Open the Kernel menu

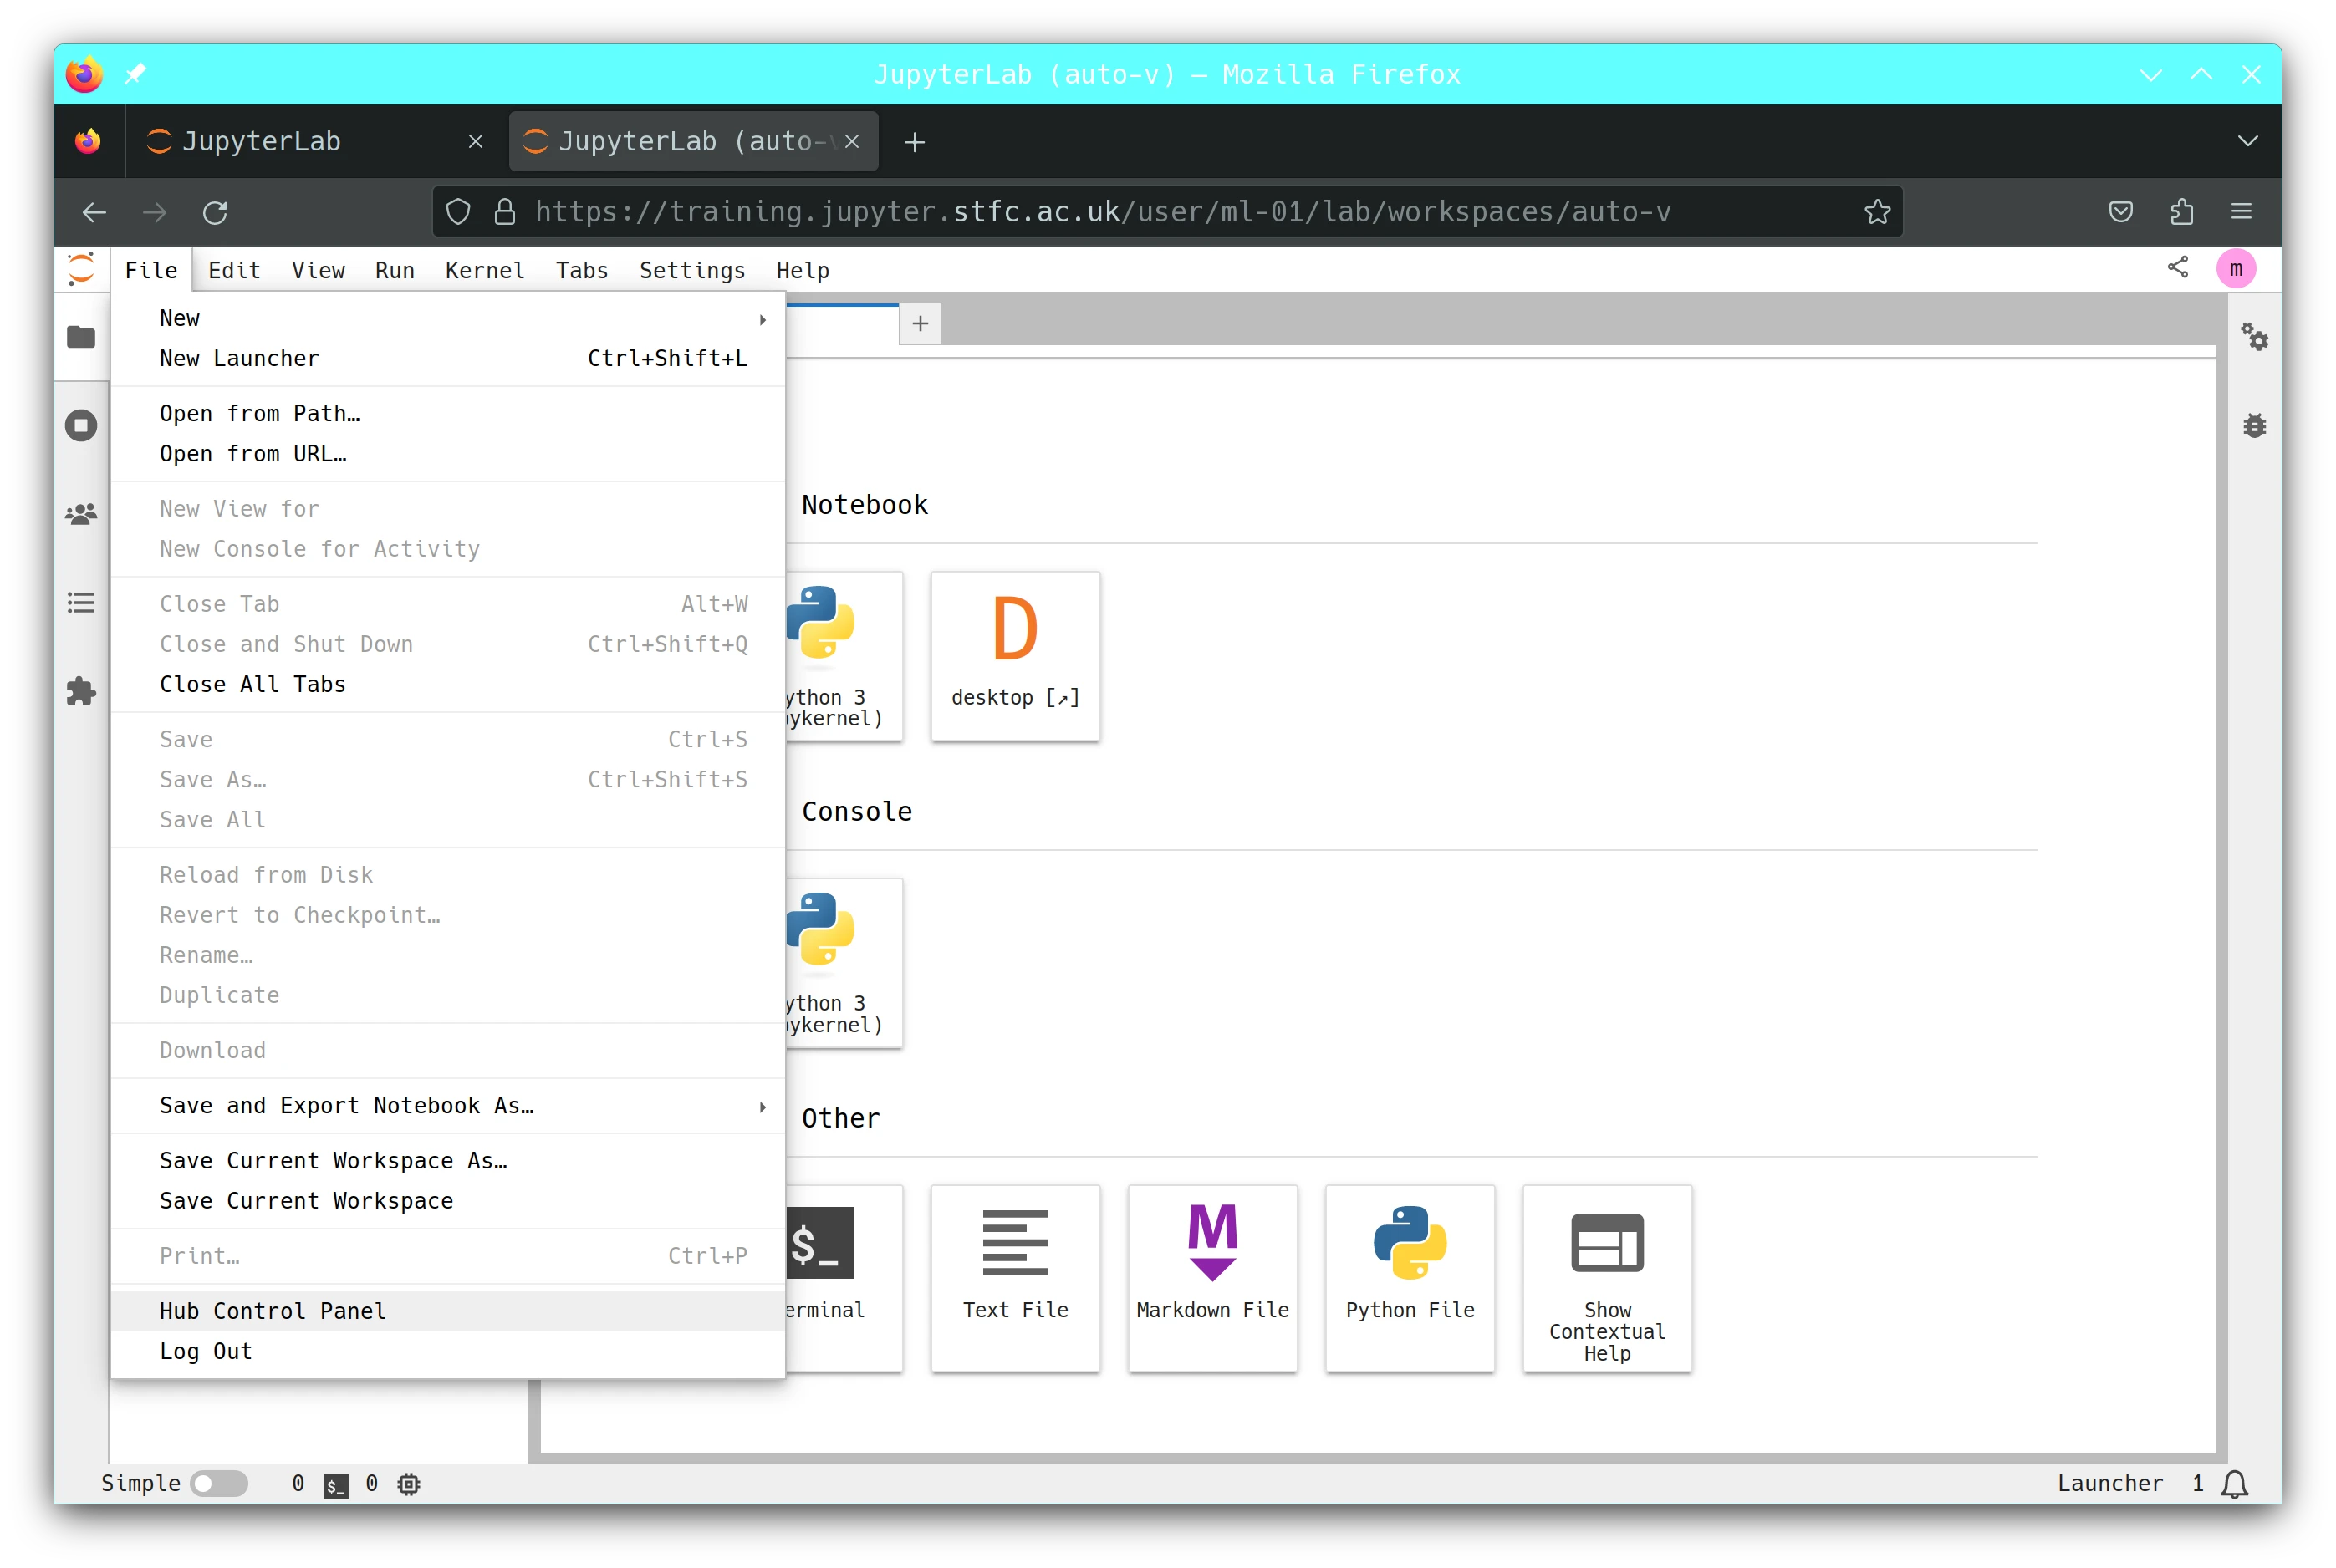click(484, 270)
